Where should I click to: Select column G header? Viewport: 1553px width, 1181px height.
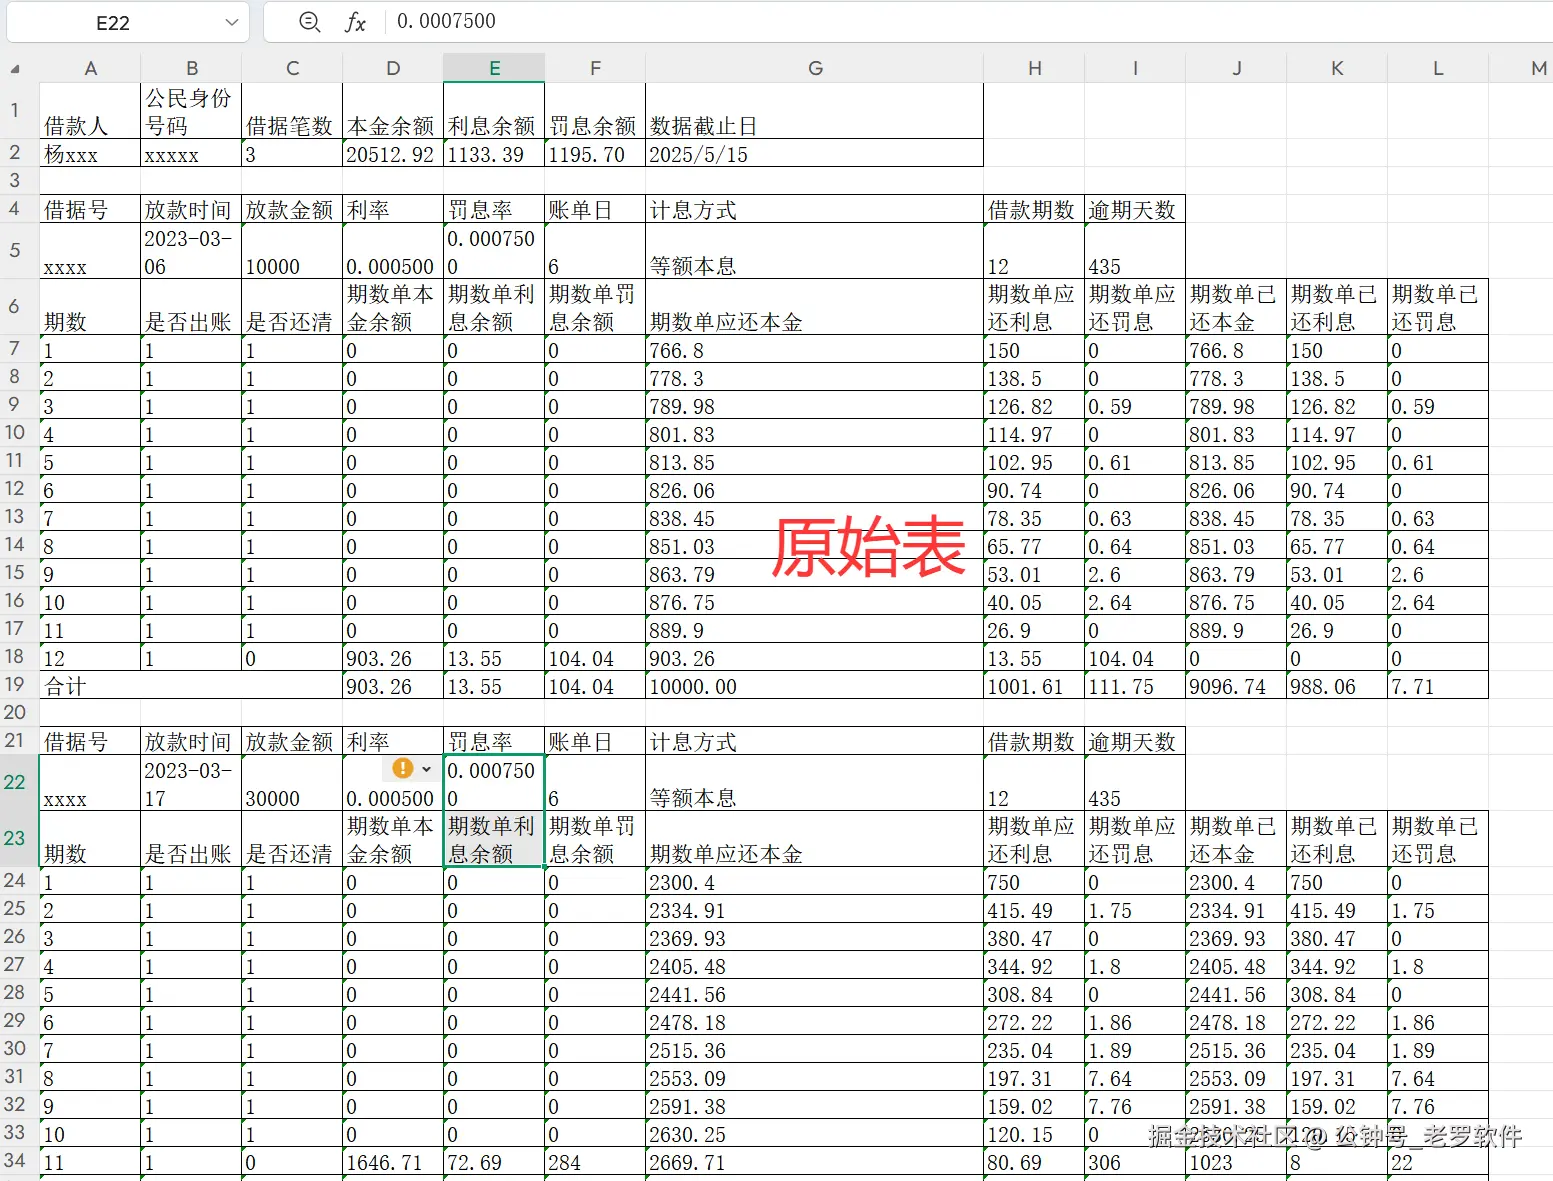tap(815, 68)
